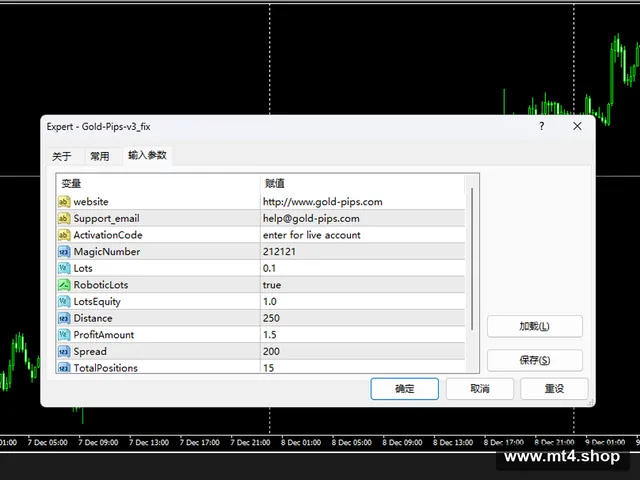Click the integer icon beside MagicNumber

tap(64, 252)
